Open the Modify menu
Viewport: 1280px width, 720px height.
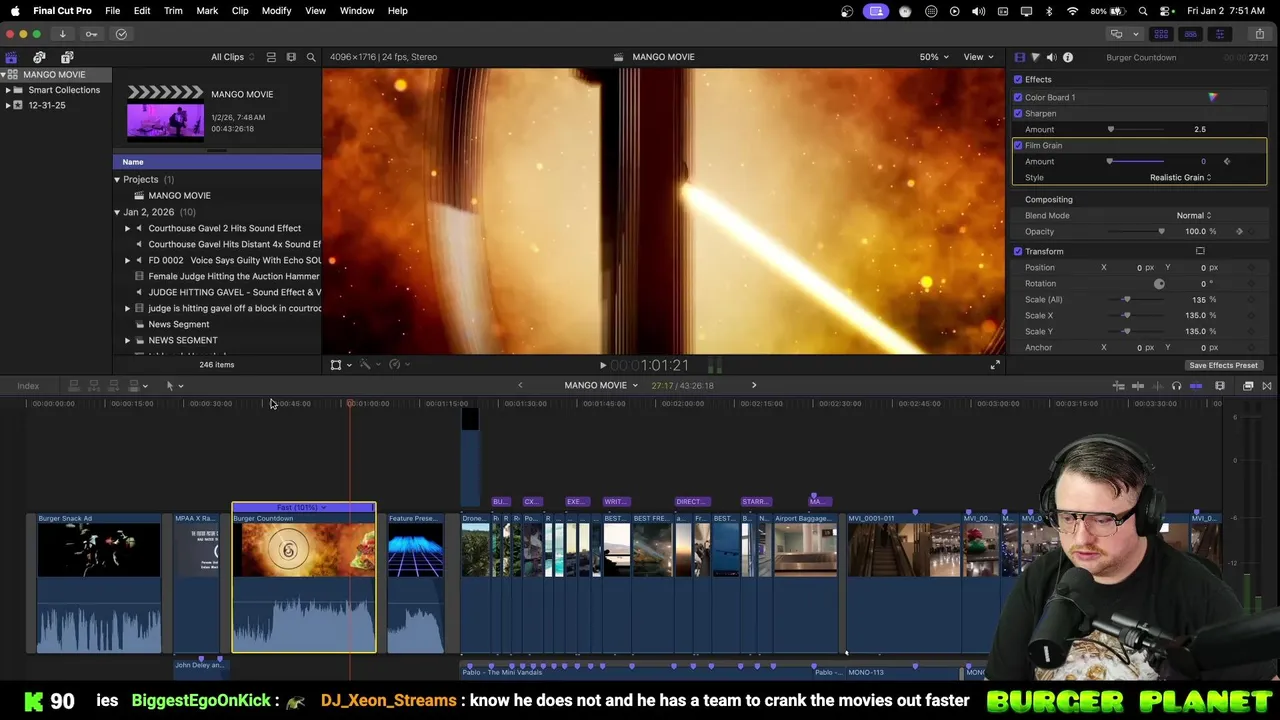276,10
